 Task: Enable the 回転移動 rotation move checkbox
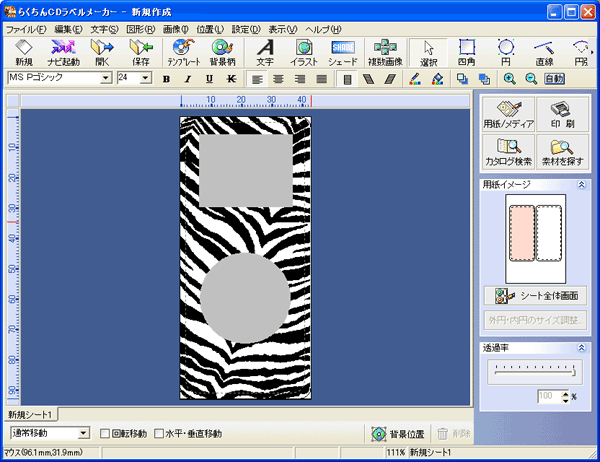tap(104, 434)
